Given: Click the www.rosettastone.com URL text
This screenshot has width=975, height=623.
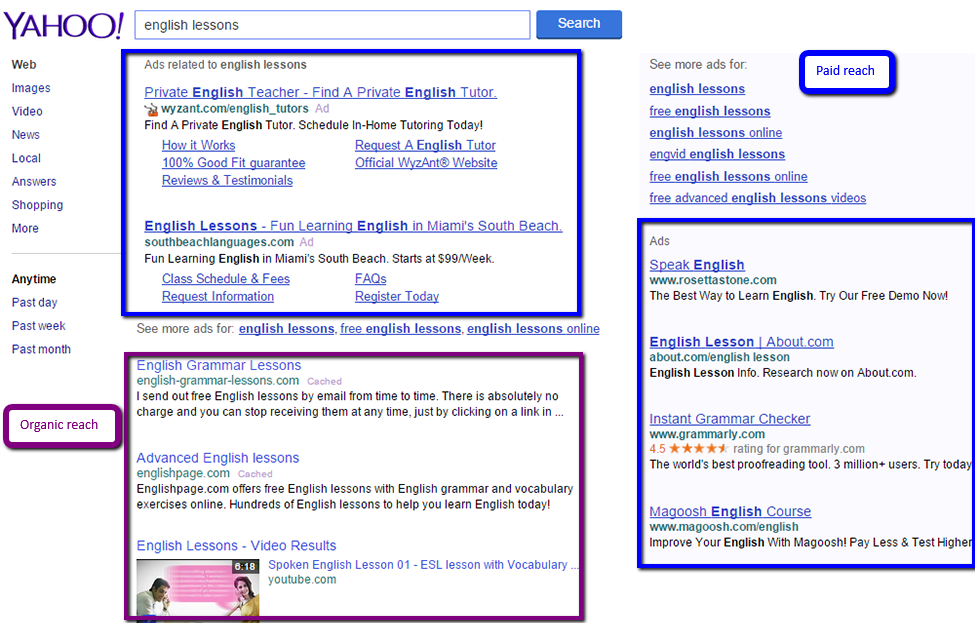Looking at the screenshot, I should click(x=713, y=280).
